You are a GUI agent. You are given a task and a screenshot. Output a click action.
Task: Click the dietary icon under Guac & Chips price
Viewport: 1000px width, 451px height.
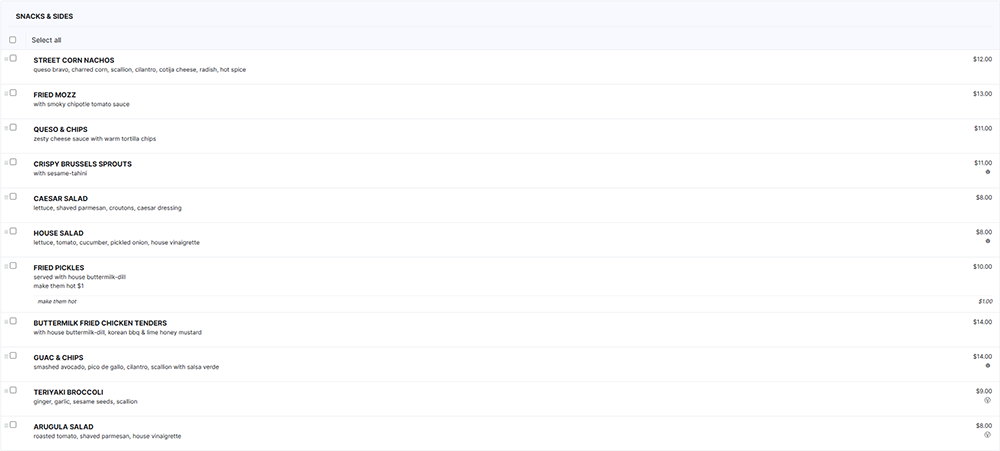click(988, 366)
